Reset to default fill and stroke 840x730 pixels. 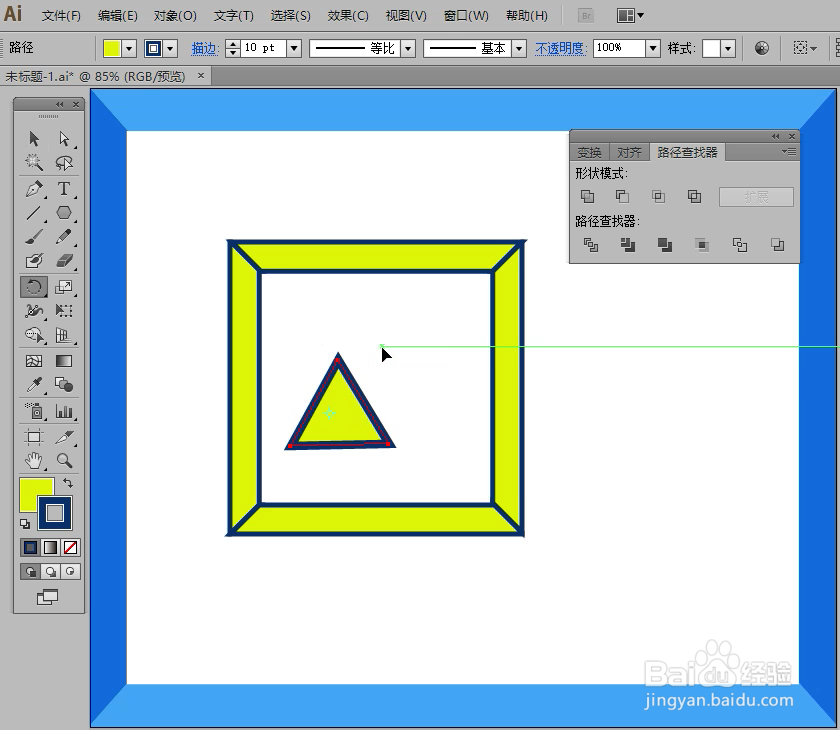click(x=25, y=523)
